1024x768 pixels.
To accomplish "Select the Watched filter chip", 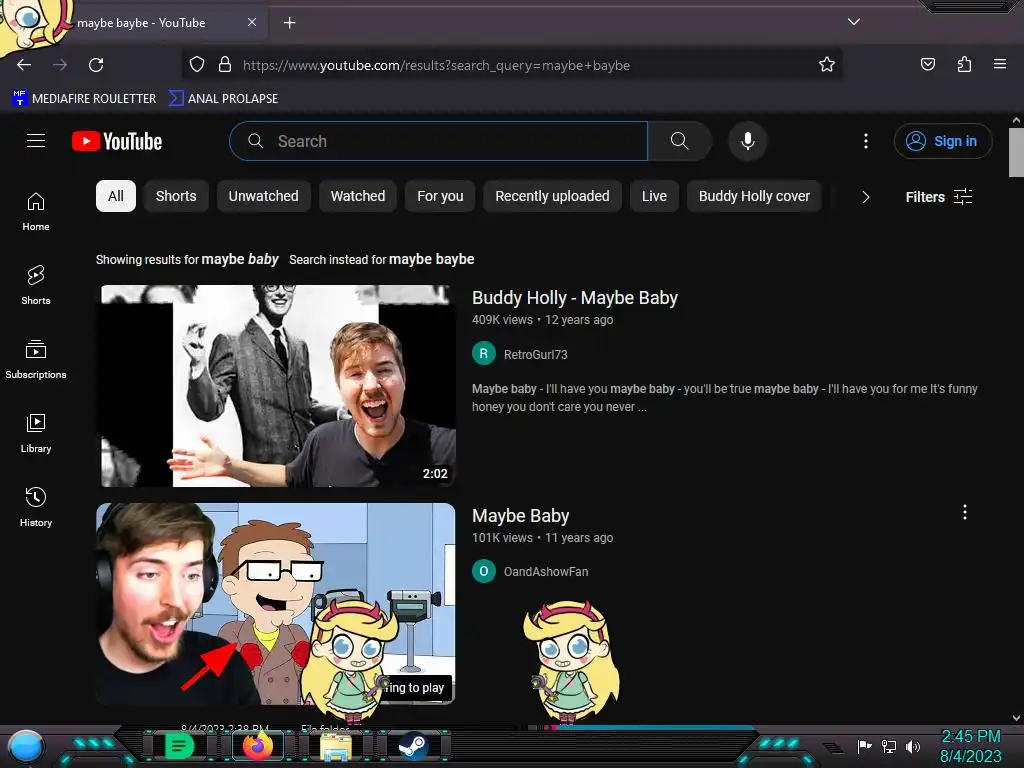I will tap(358, 196).
